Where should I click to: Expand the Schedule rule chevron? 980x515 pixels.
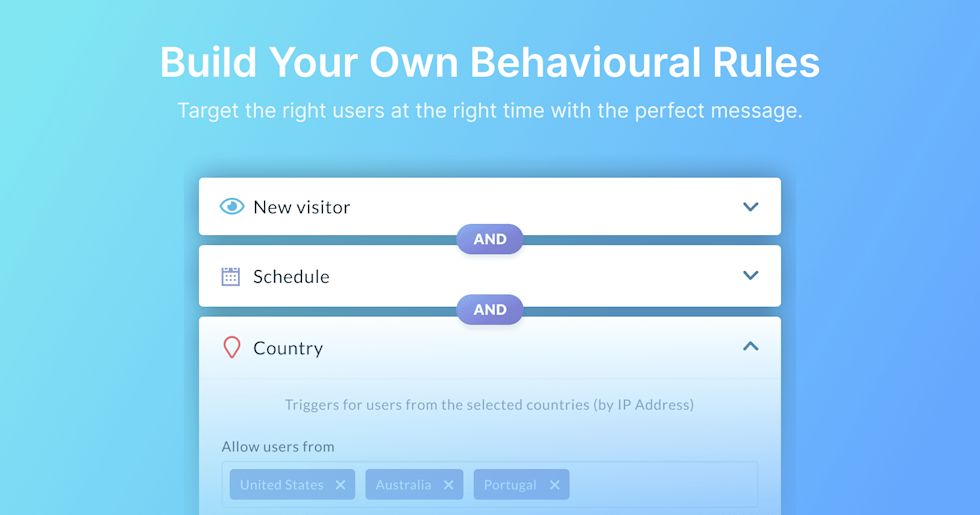click(751, 276)
